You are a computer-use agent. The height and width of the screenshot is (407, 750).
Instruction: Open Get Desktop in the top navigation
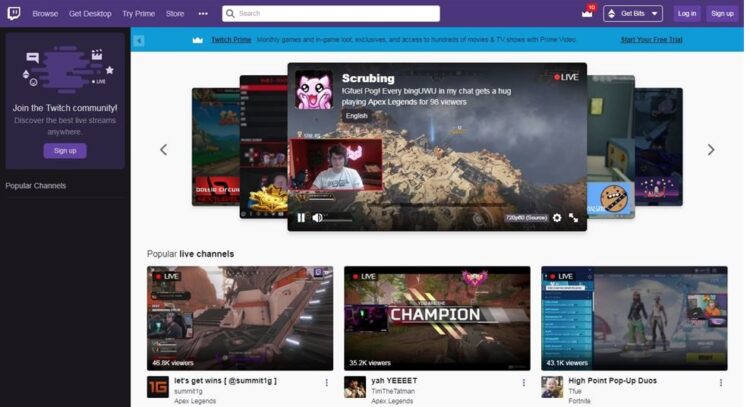[x=90, y=14]
